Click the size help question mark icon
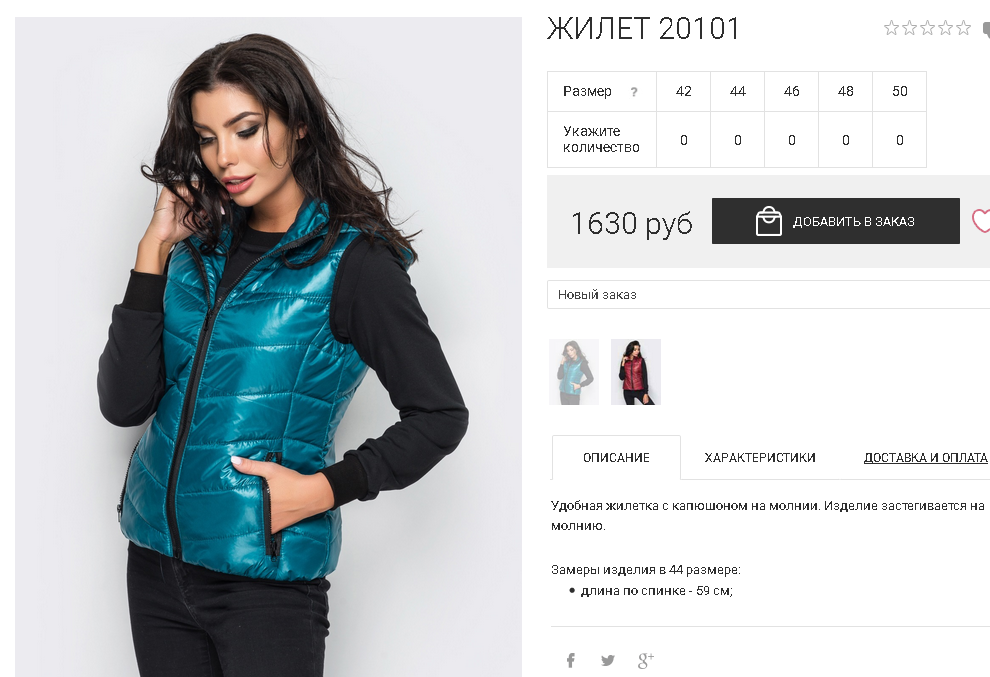The height and width of the screenshot is (677, 990). coord(634,92)
